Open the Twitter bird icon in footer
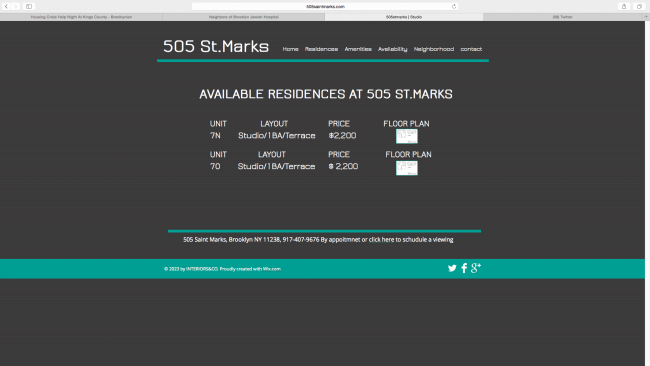Image resolution: width=650 pixels, height=366 pixels. (452, 268)
